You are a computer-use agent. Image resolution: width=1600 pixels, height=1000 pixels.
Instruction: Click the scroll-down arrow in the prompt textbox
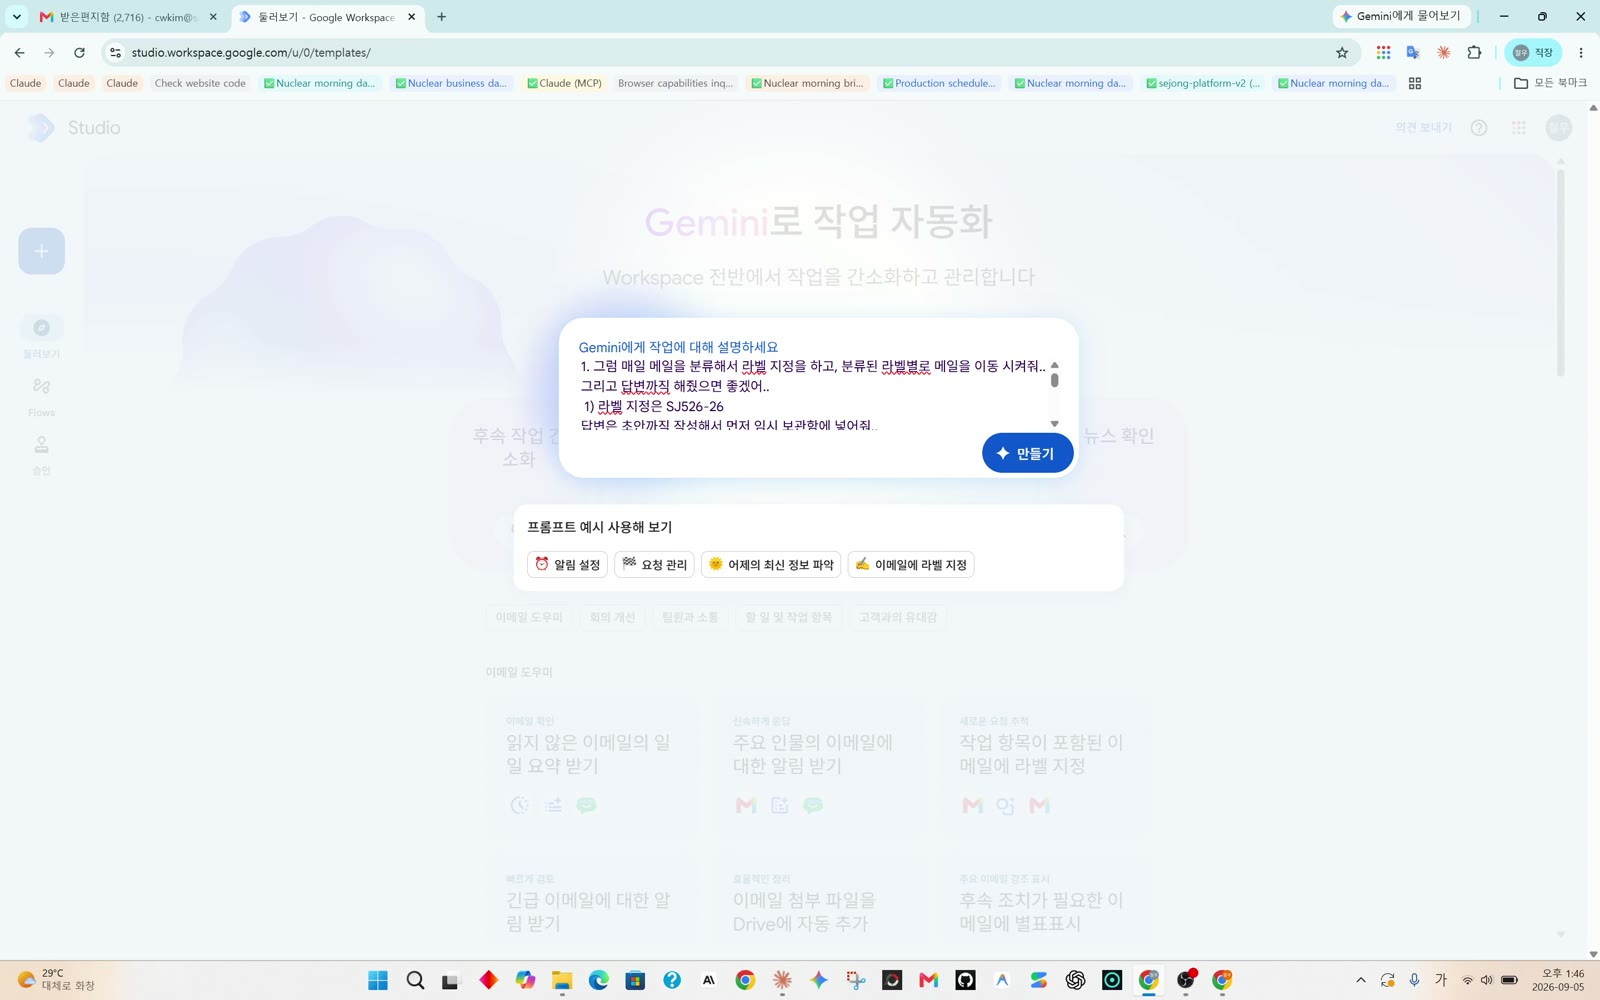(1054, 424)
